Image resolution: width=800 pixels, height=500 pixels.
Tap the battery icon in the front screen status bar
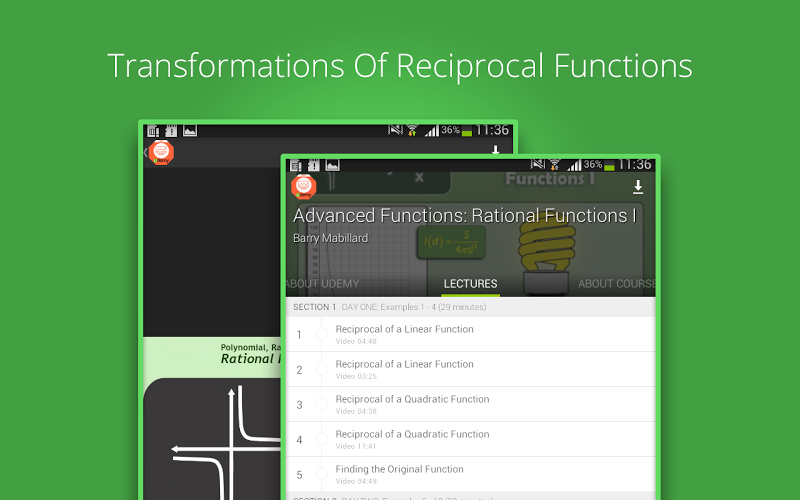coord(609,166)
